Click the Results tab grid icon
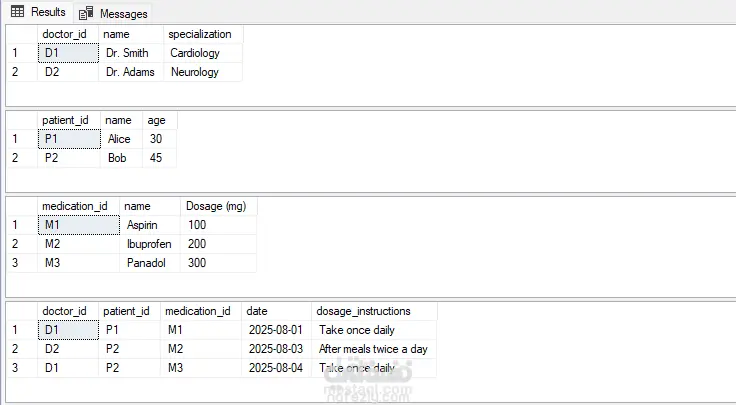This screenshot has height=405, width=736. tap(18, 12)
